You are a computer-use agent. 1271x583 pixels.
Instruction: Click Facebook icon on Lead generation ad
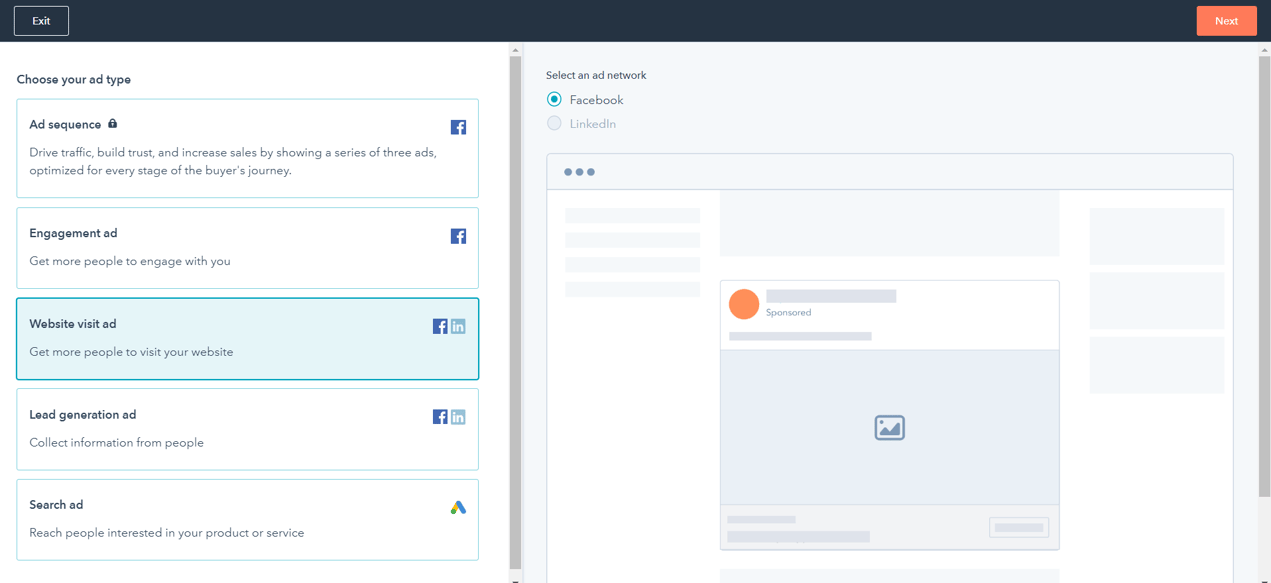coord(440,417)
